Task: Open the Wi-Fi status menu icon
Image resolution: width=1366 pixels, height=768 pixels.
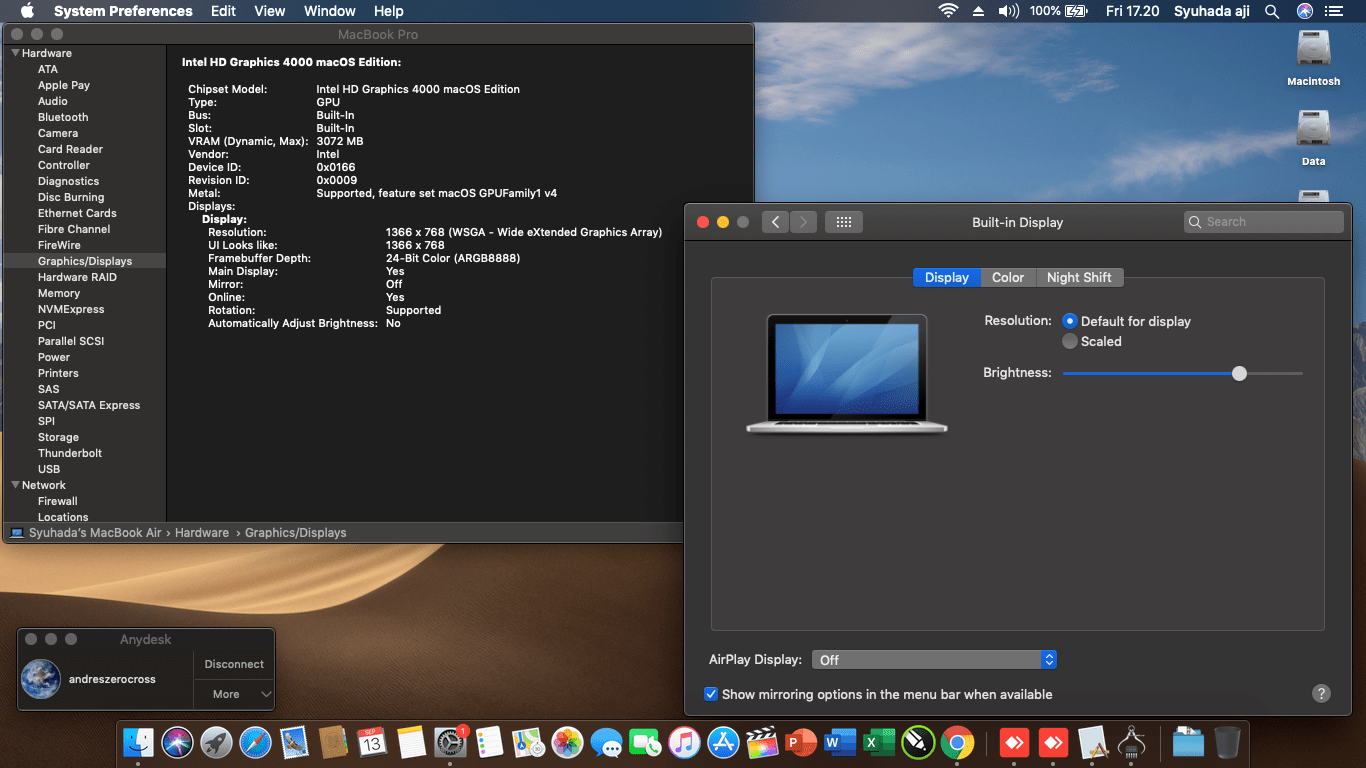Action: pyautogui.click(x=947, y=11)
